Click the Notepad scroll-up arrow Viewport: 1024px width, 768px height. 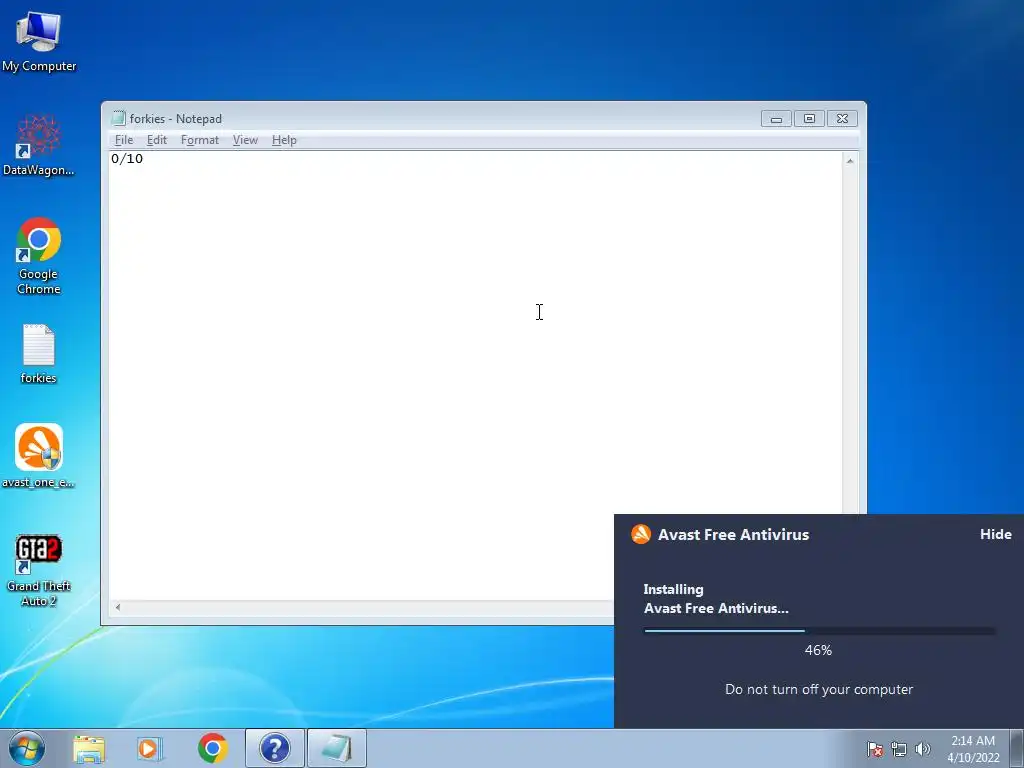850,161
